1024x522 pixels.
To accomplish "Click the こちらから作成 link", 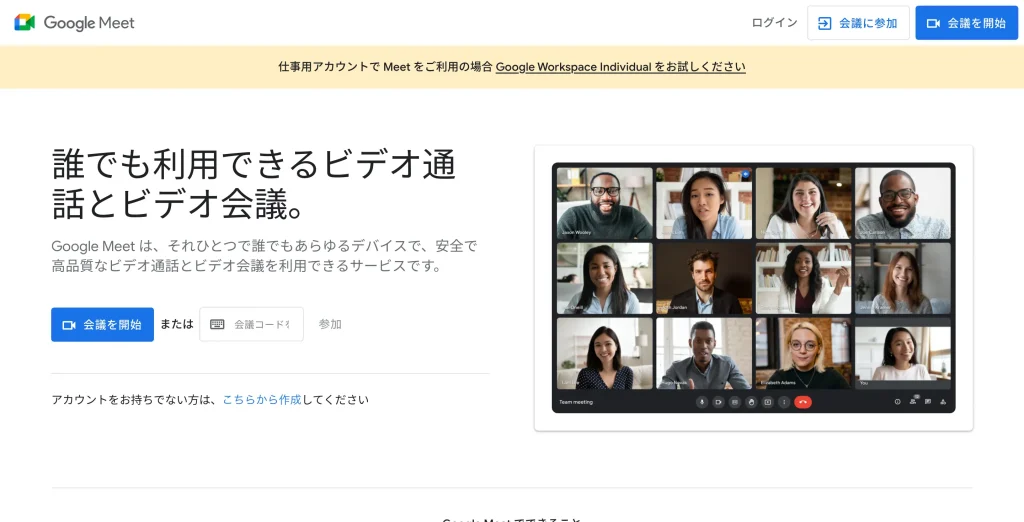I will 261,400.
